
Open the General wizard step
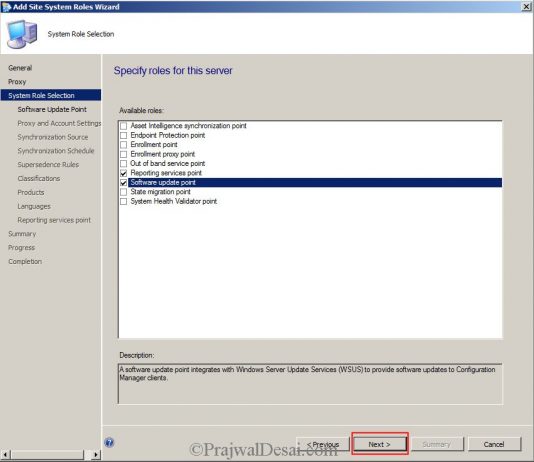pos(20,68)
